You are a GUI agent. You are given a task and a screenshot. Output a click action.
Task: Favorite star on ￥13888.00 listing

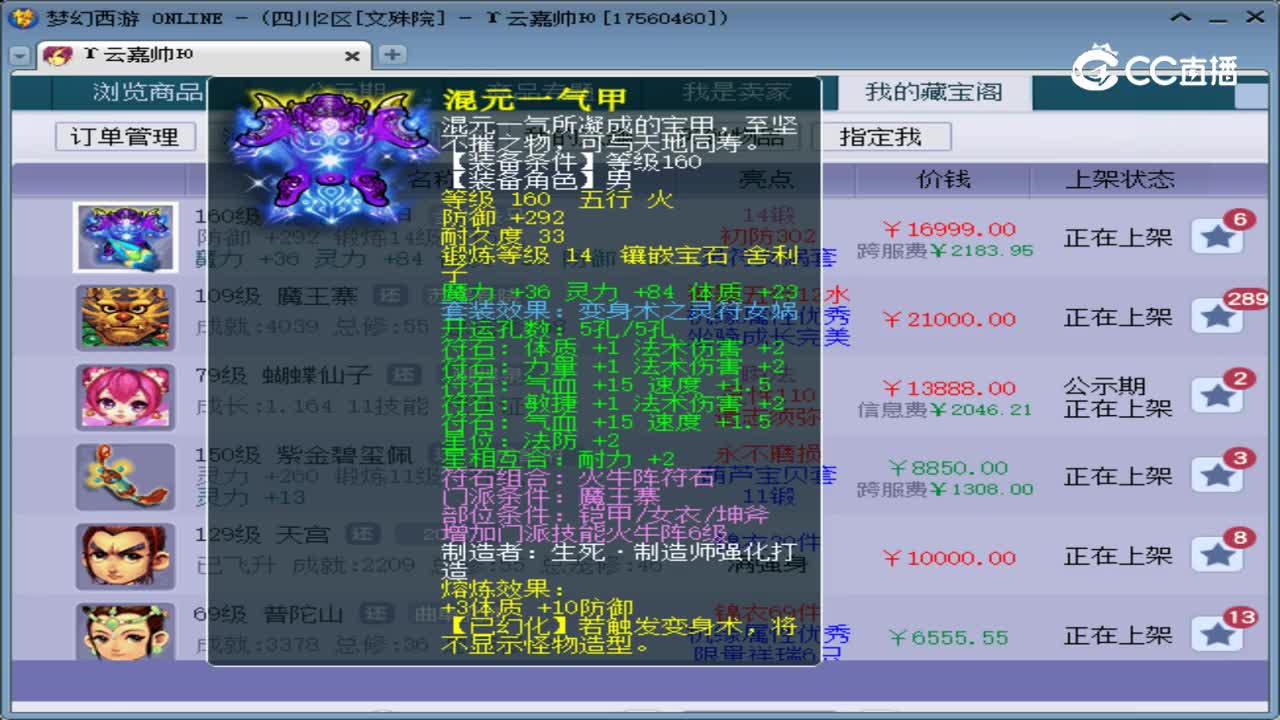point(1217,397)
